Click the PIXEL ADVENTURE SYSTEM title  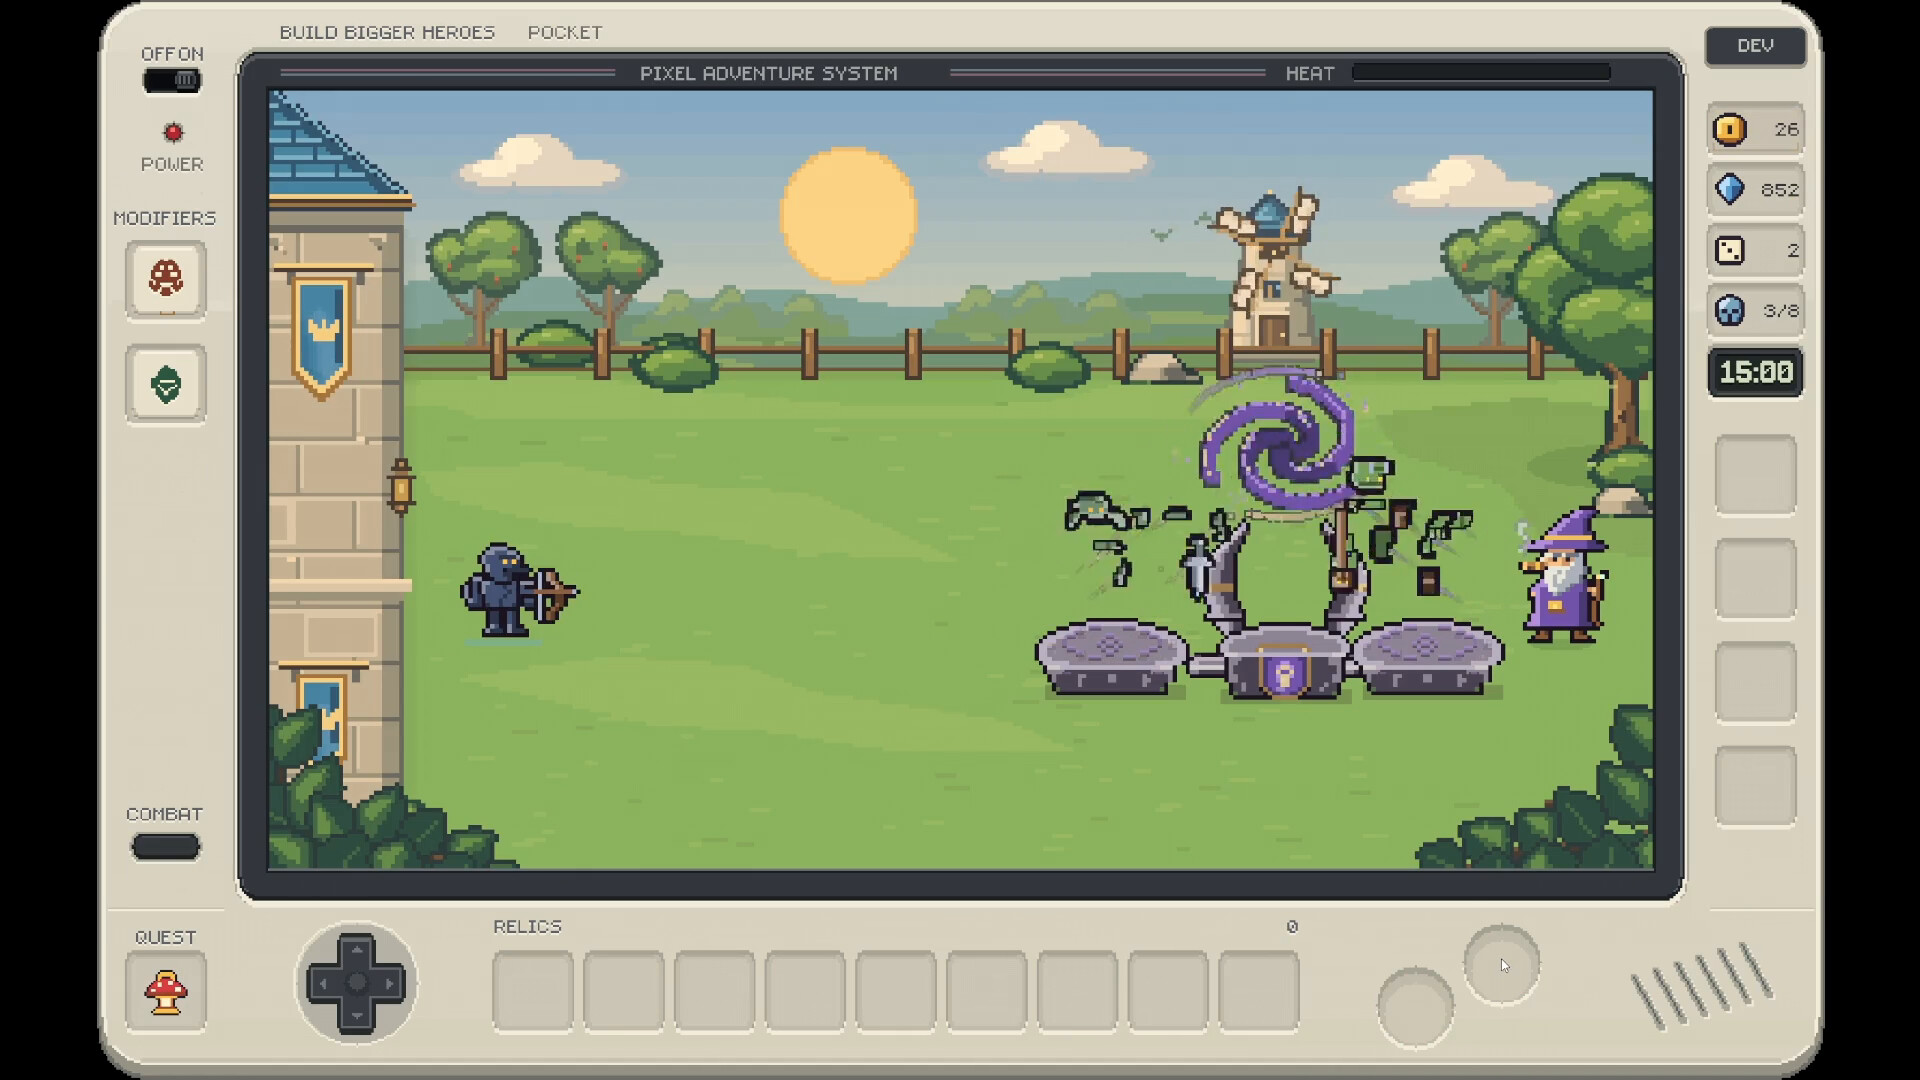coord(769,73)
